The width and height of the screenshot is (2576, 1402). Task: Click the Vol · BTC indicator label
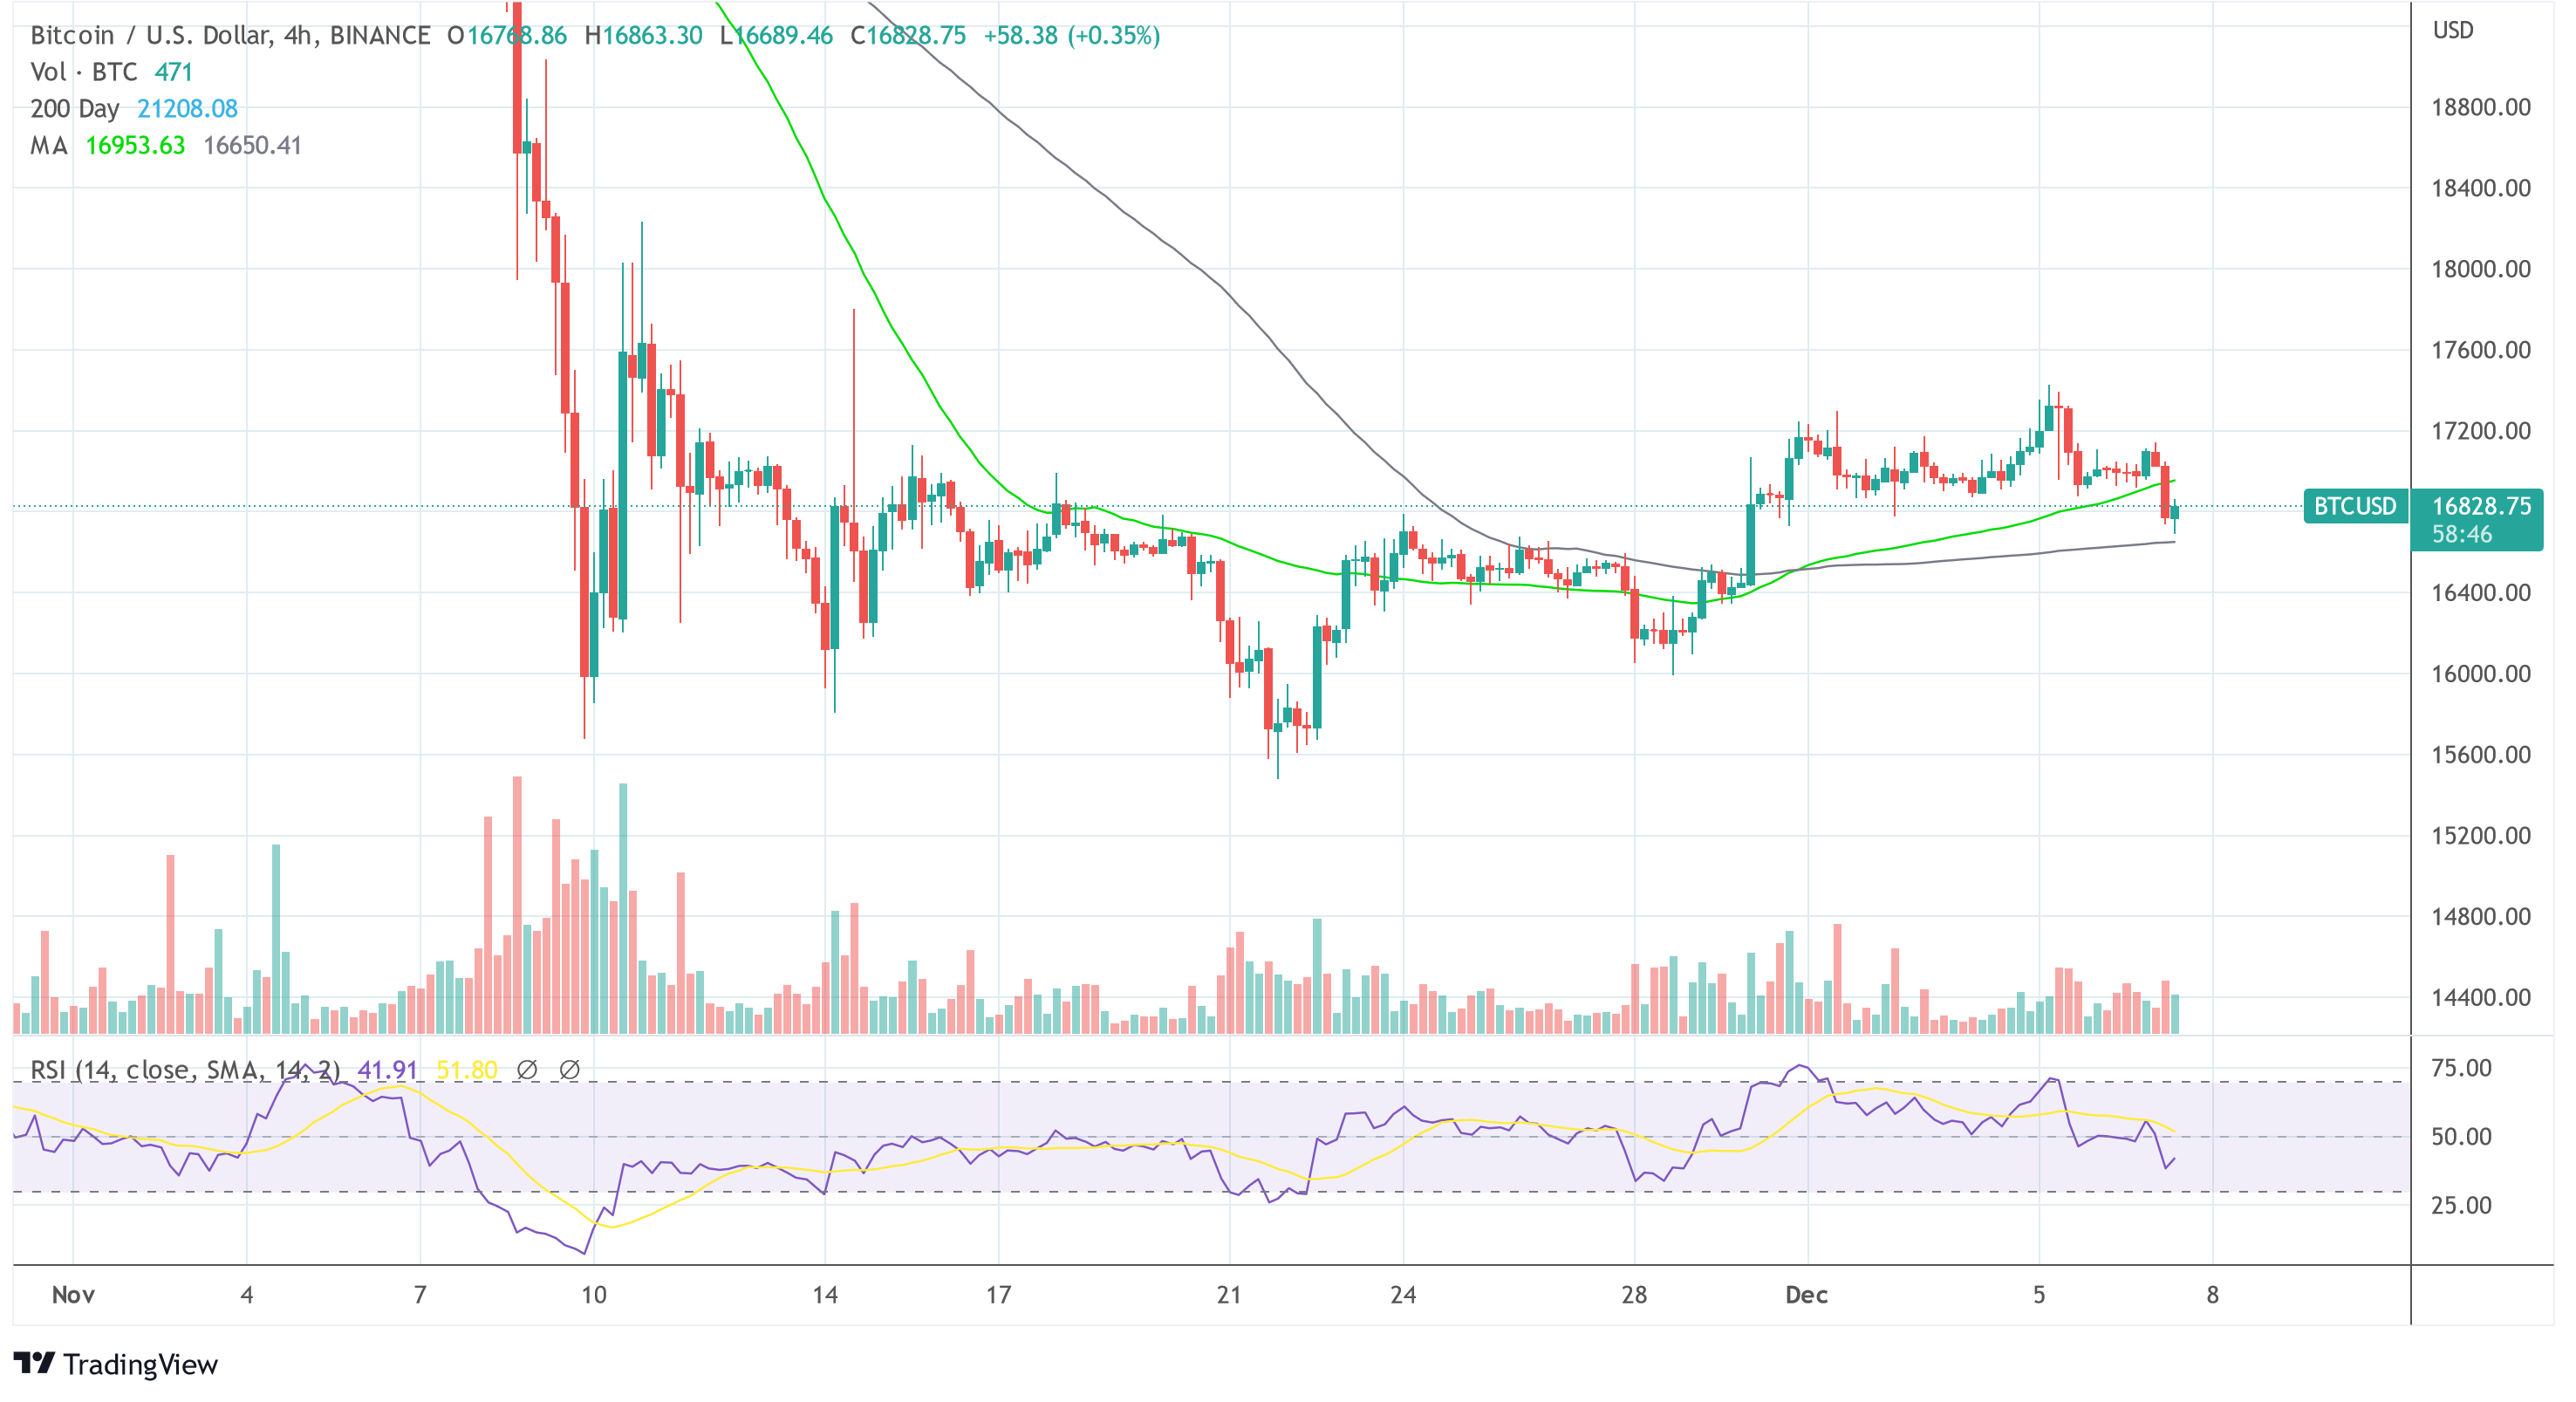click(x=84, y=72)
